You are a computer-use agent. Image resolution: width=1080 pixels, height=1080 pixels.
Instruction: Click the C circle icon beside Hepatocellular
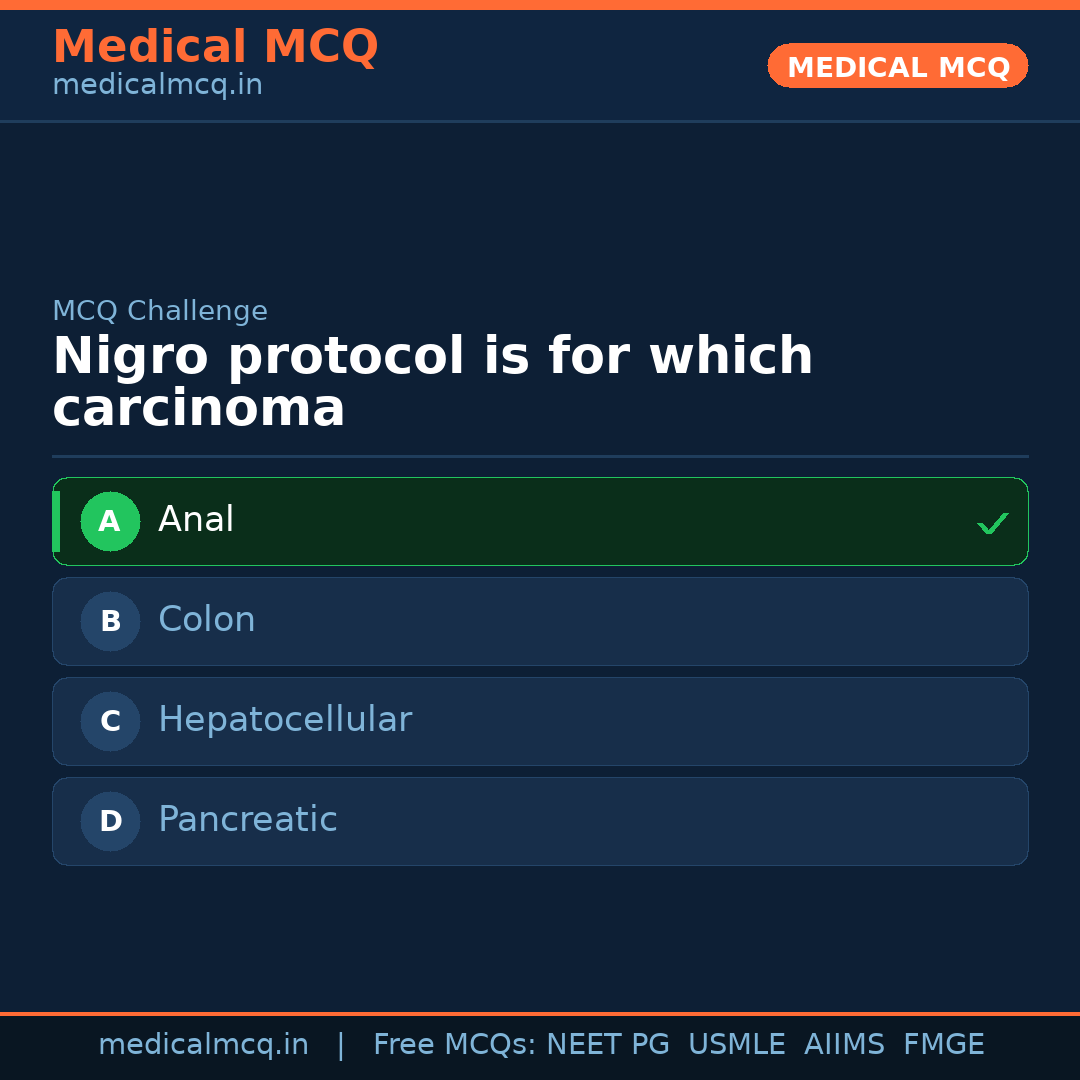point(110,721)
